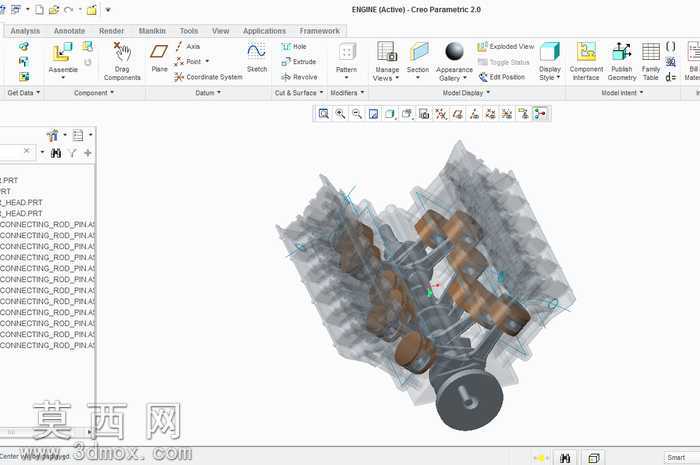Click Edit Position

tap(502, 77)
